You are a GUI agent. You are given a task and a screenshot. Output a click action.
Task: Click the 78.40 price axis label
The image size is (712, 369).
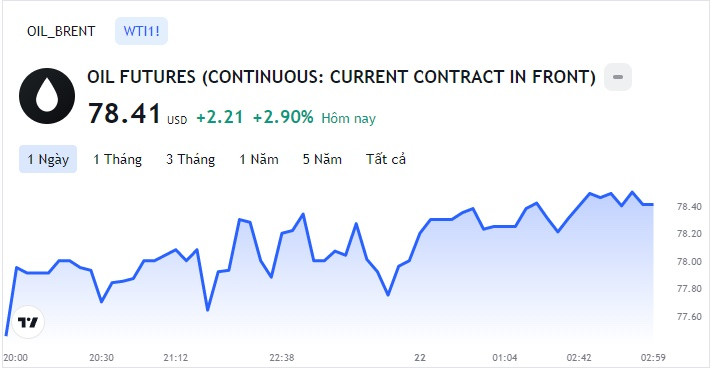click(x=688, y=207)
